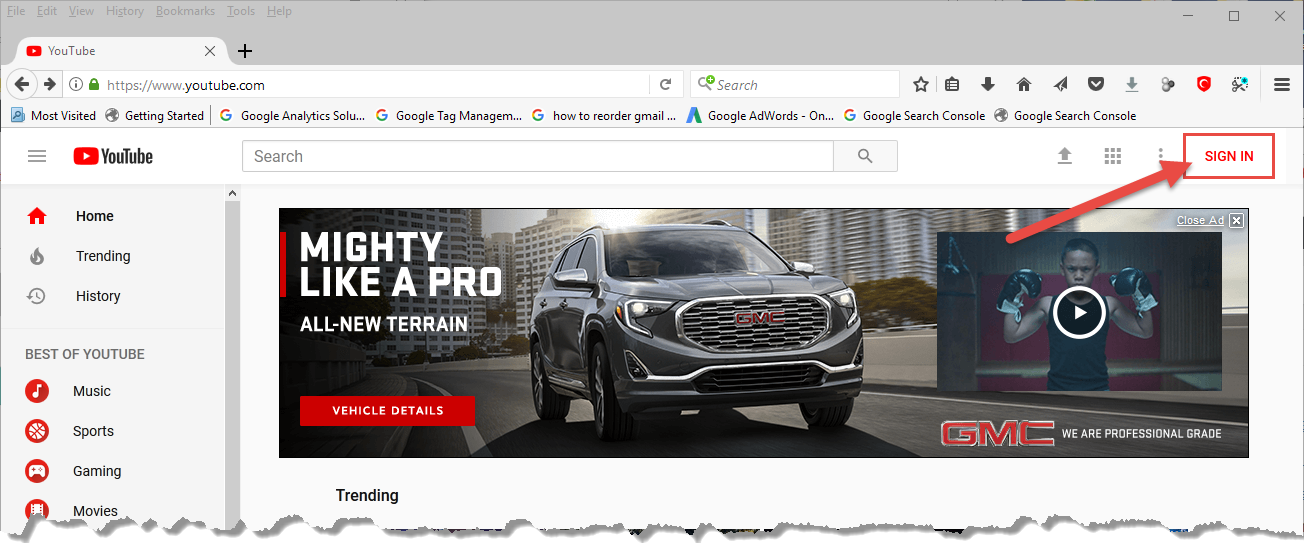Bookmark this page with the star icon

click(921, 85)
